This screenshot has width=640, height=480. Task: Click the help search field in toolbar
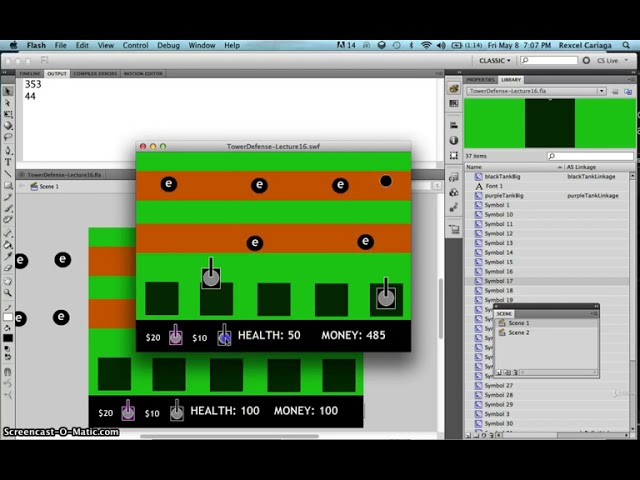pos(549,60)
